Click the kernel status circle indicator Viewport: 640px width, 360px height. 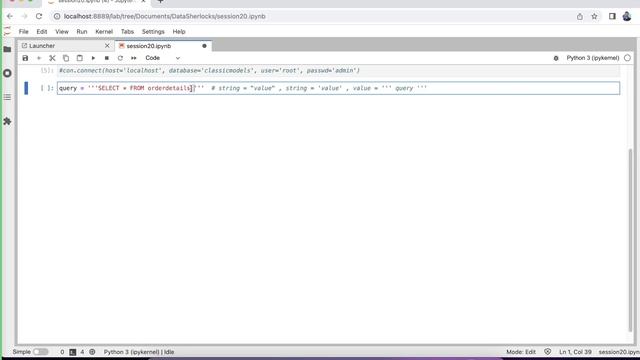click(627, 58)
